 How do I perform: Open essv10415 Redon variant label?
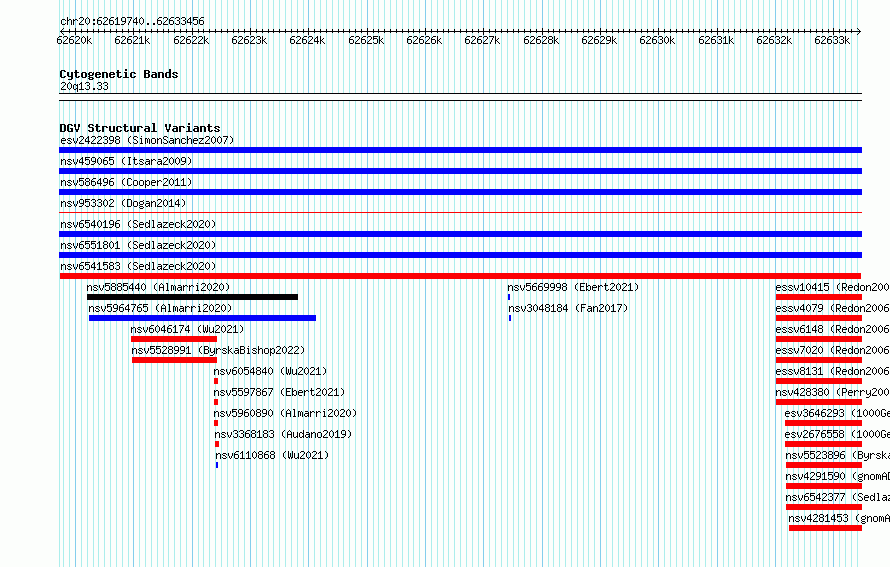[832, 287]
